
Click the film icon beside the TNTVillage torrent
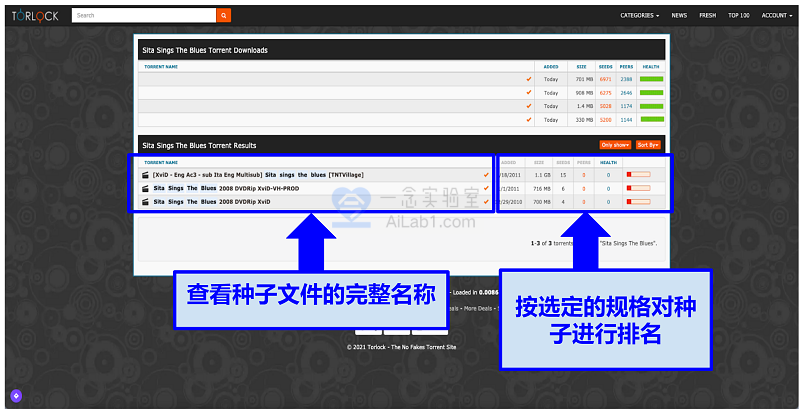(145, 175)
